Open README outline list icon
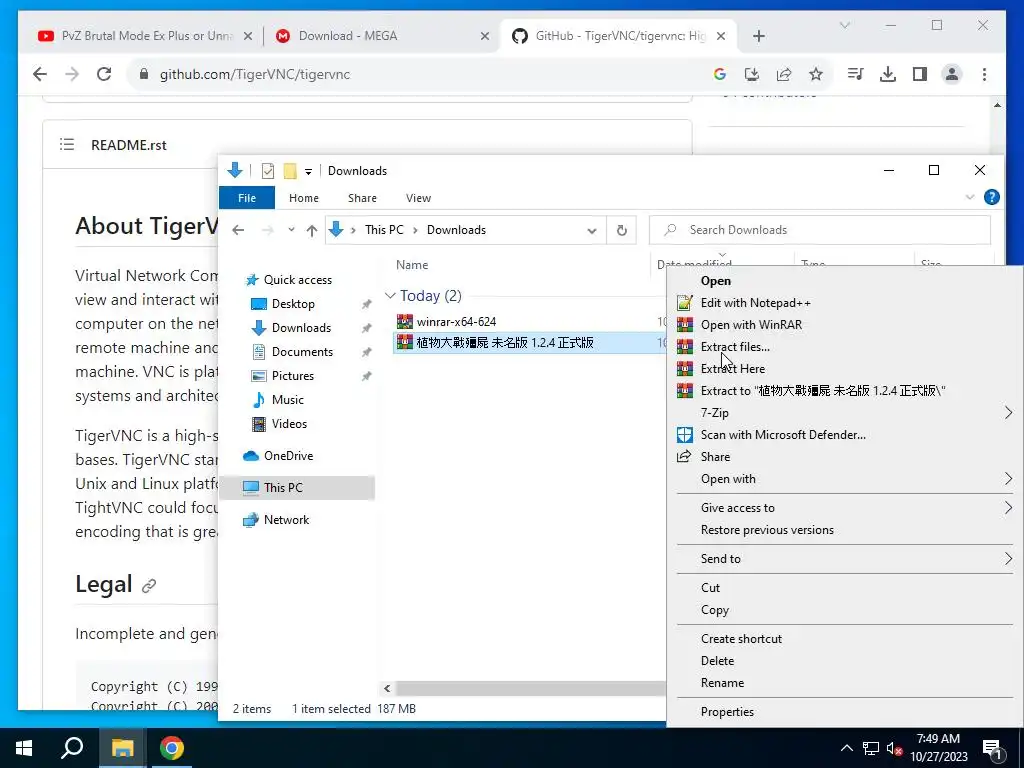The height and width of the screenshot is (768, 1024). (67, 144)
